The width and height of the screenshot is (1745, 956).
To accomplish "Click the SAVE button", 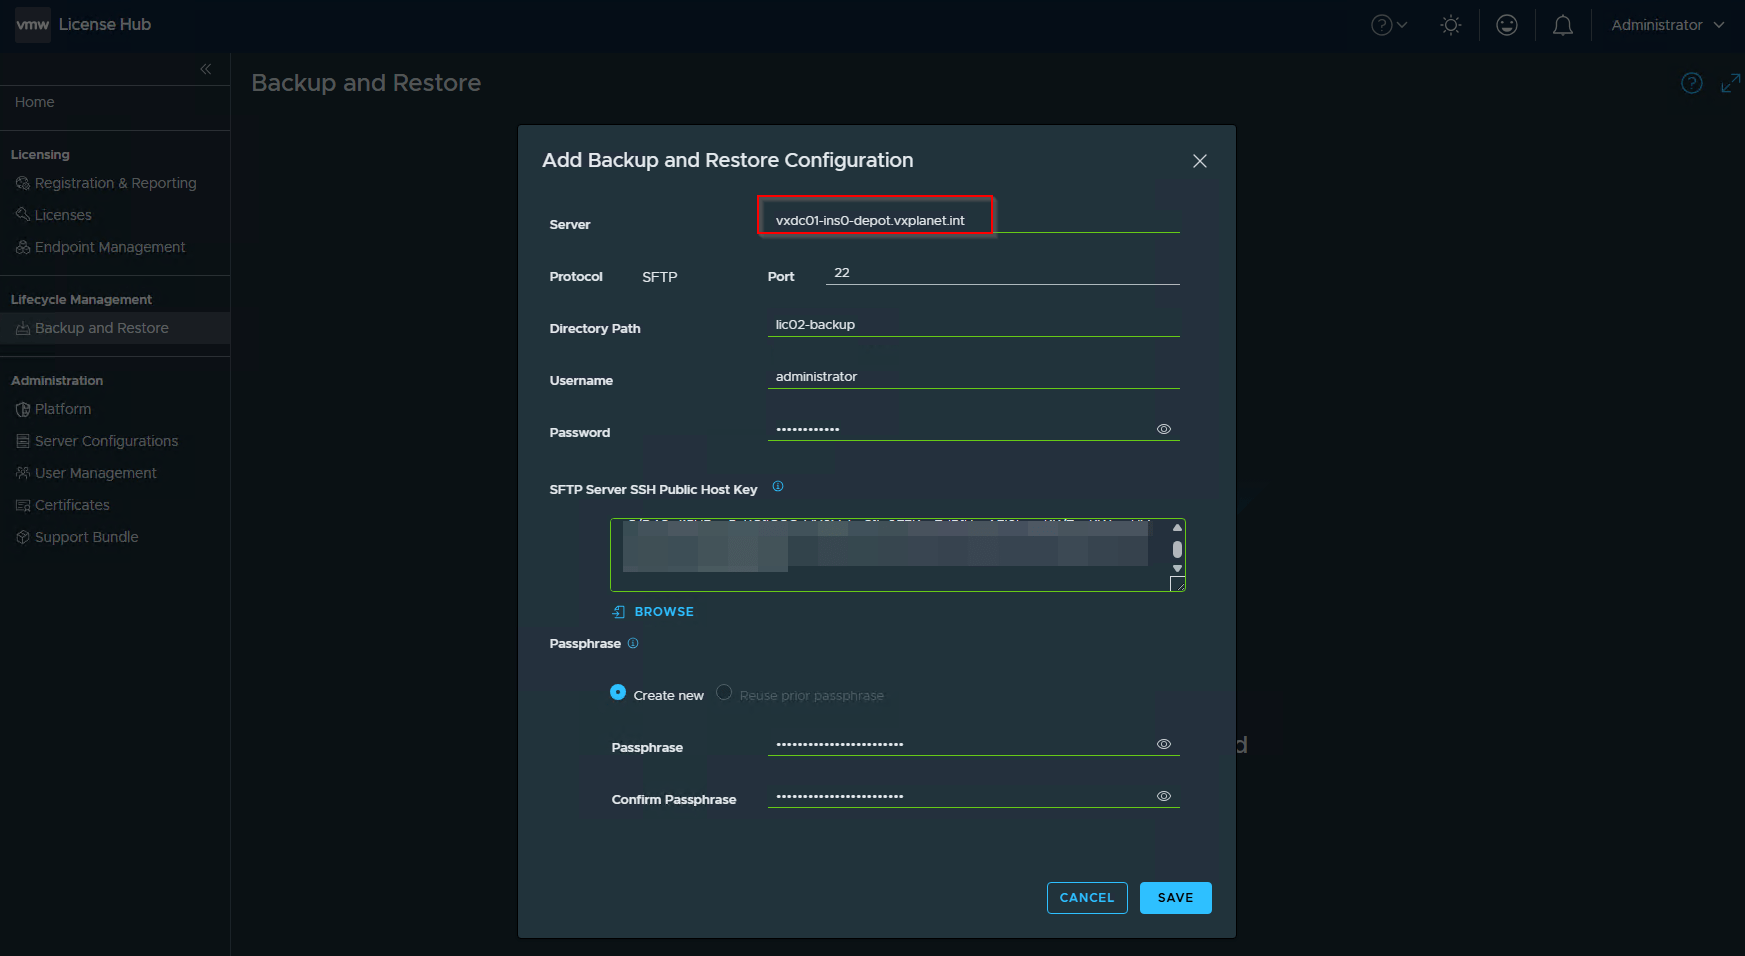I will [x=1175, y=898].
